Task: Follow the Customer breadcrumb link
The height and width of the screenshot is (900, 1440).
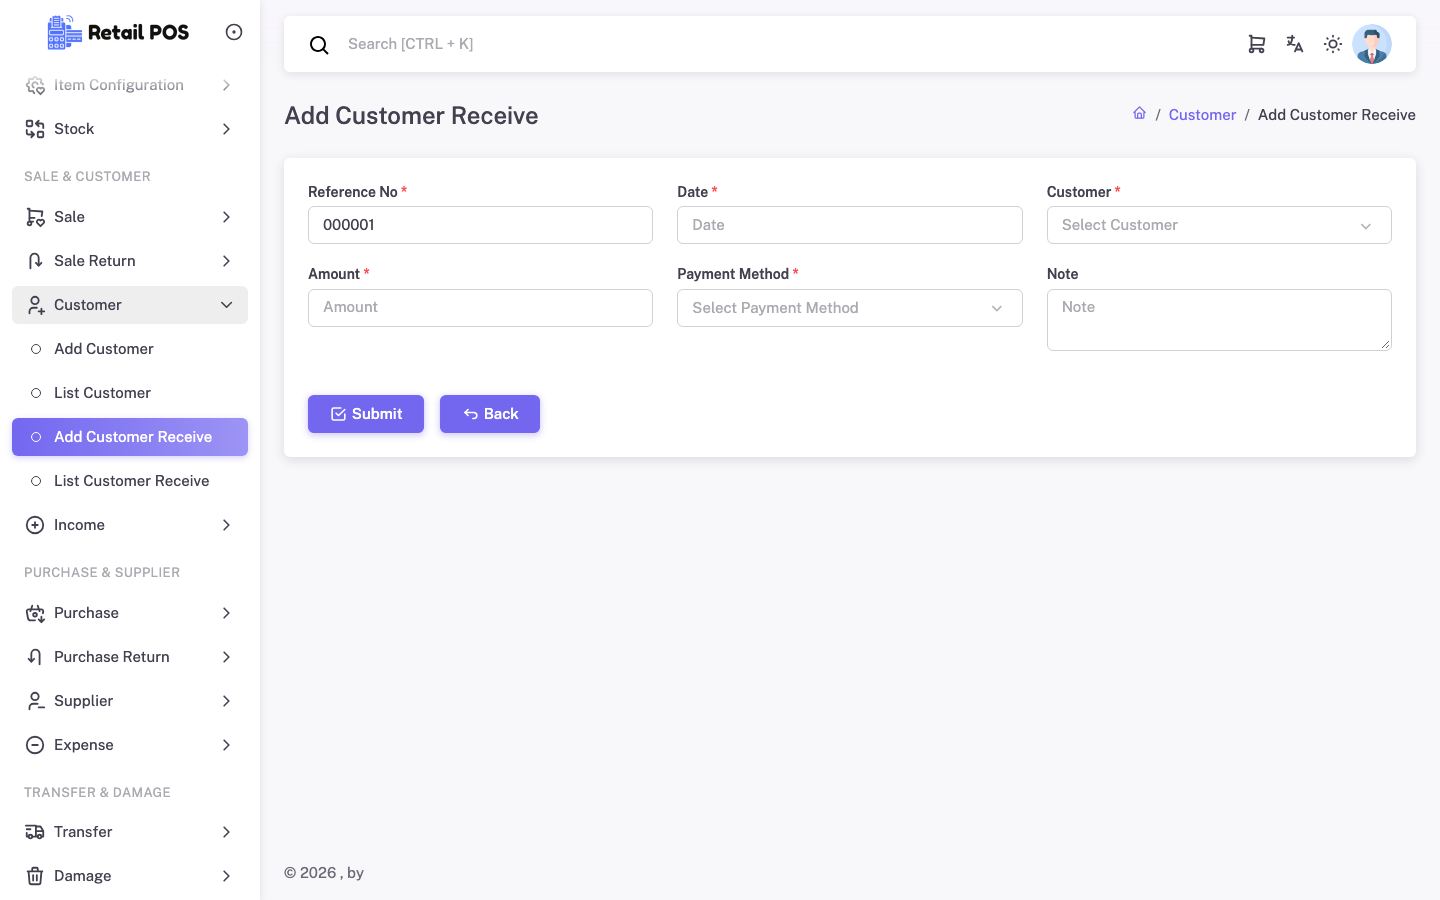Action: pyautogui.click(x=1202, y=115)
